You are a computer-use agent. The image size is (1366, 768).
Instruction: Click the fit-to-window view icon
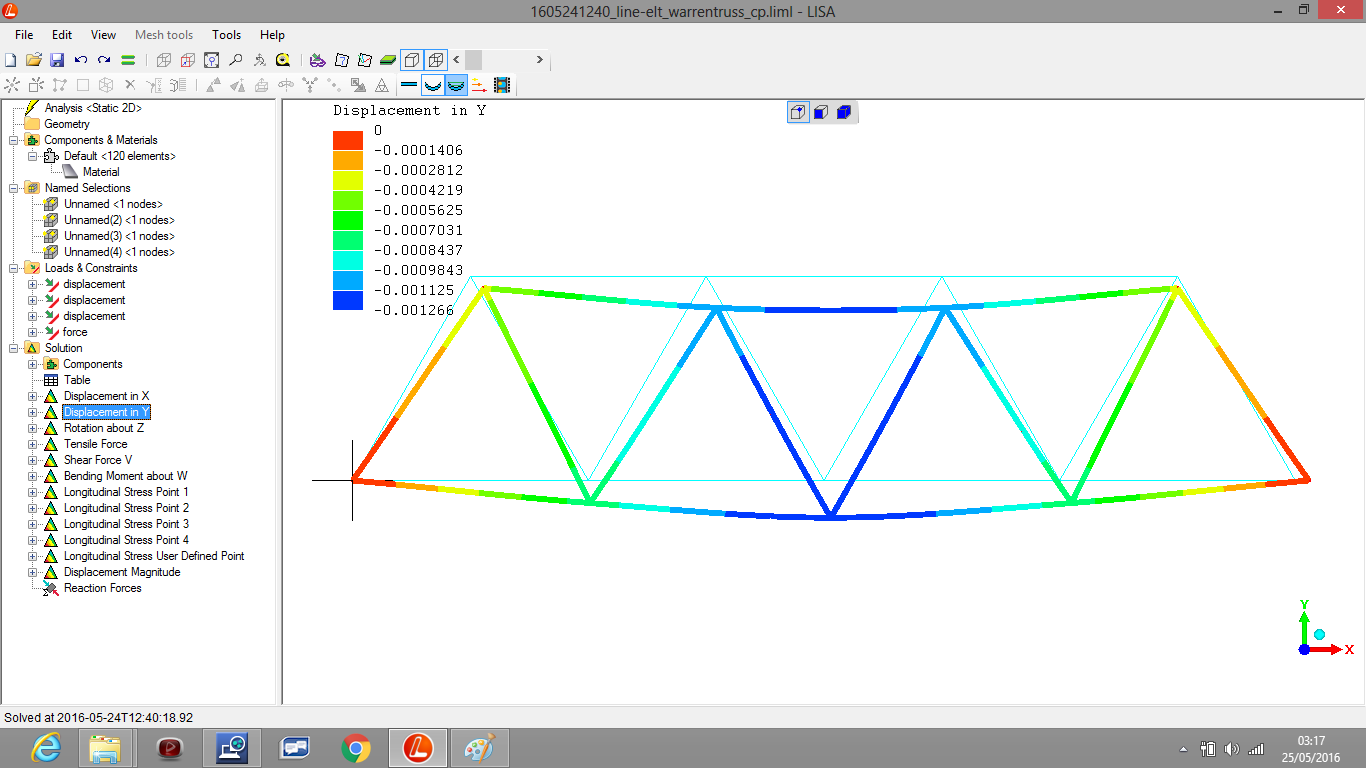pos(212,60)
